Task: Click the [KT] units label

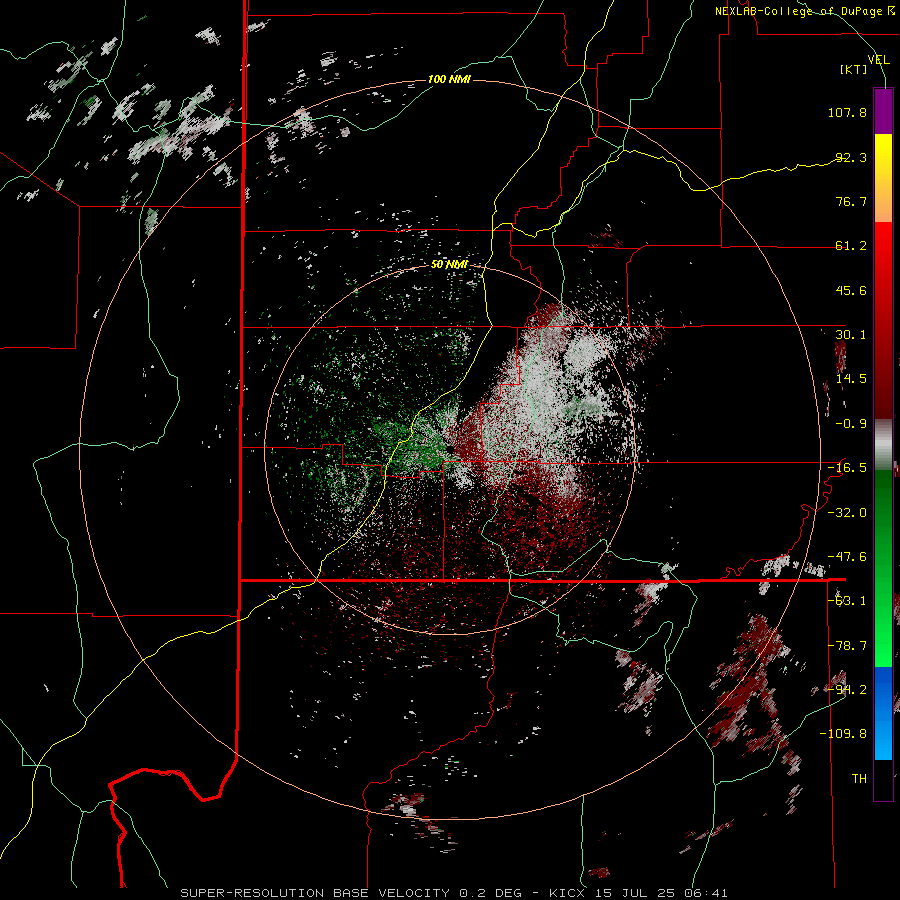Action: [x=854, y=69]
